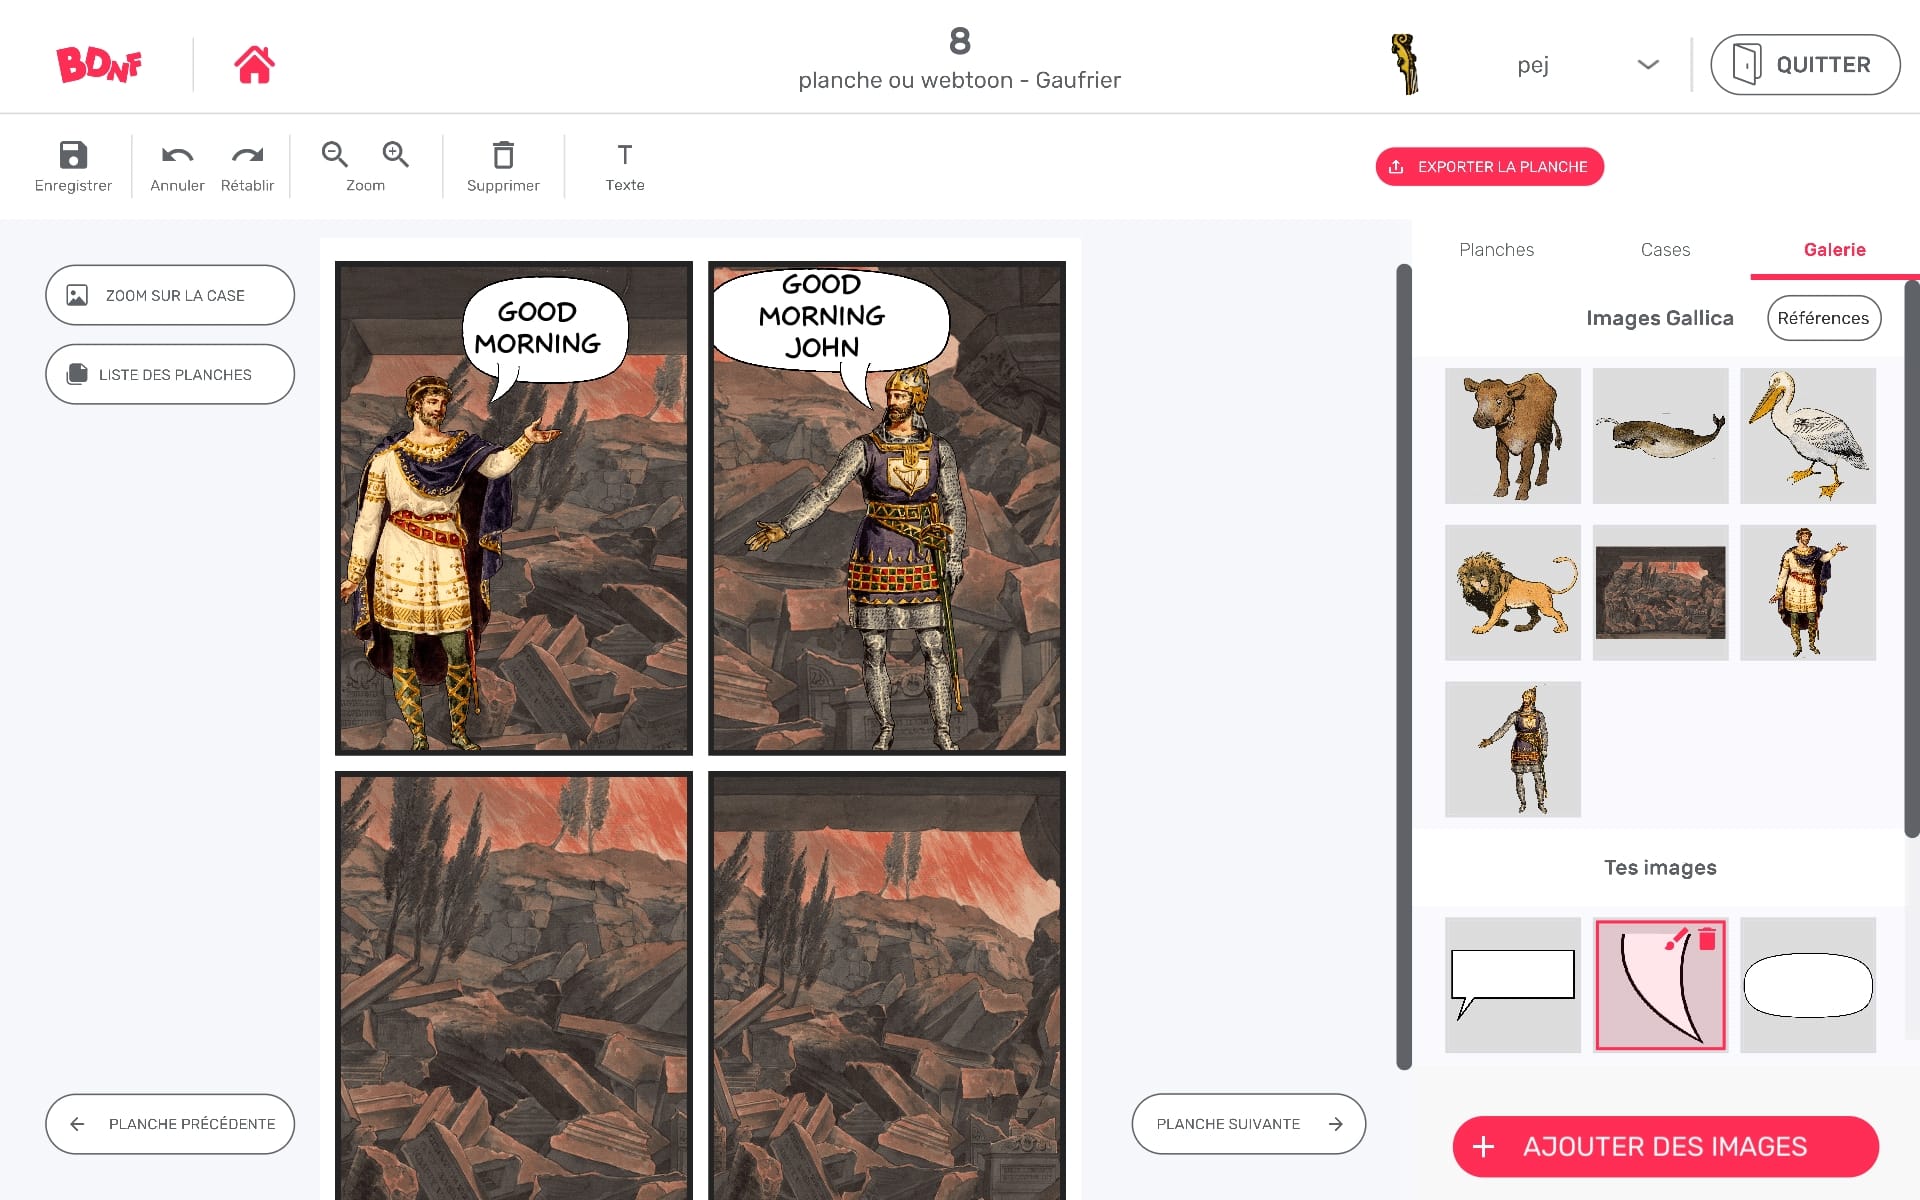Select the zoom-in magnifier icon

pos(395,154)
